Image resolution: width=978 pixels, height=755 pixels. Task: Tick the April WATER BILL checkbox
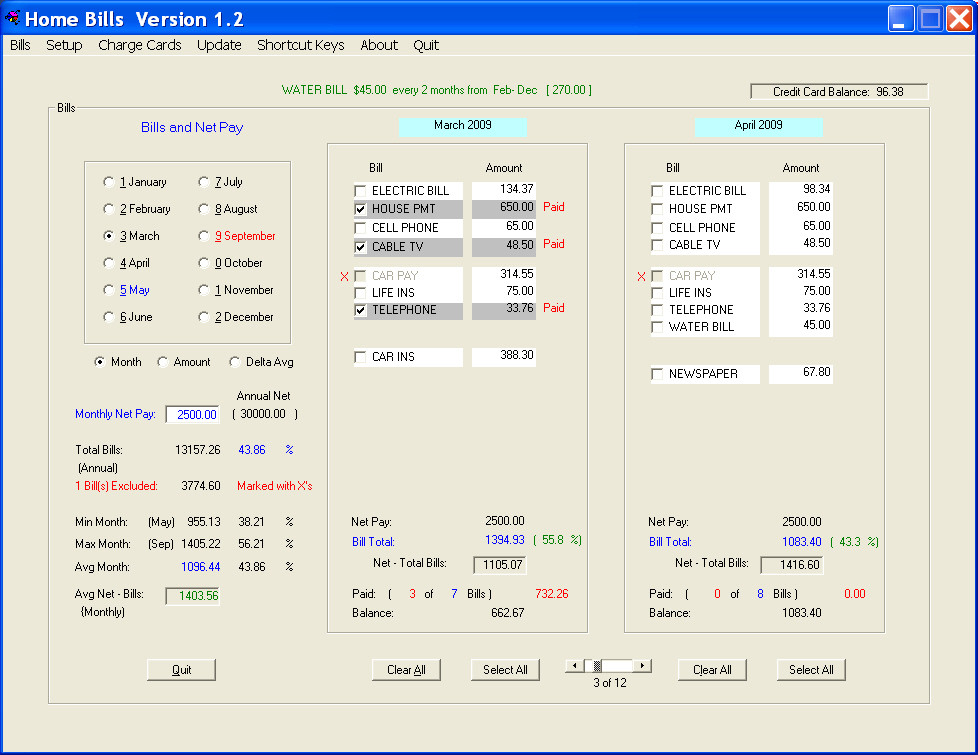657,327
